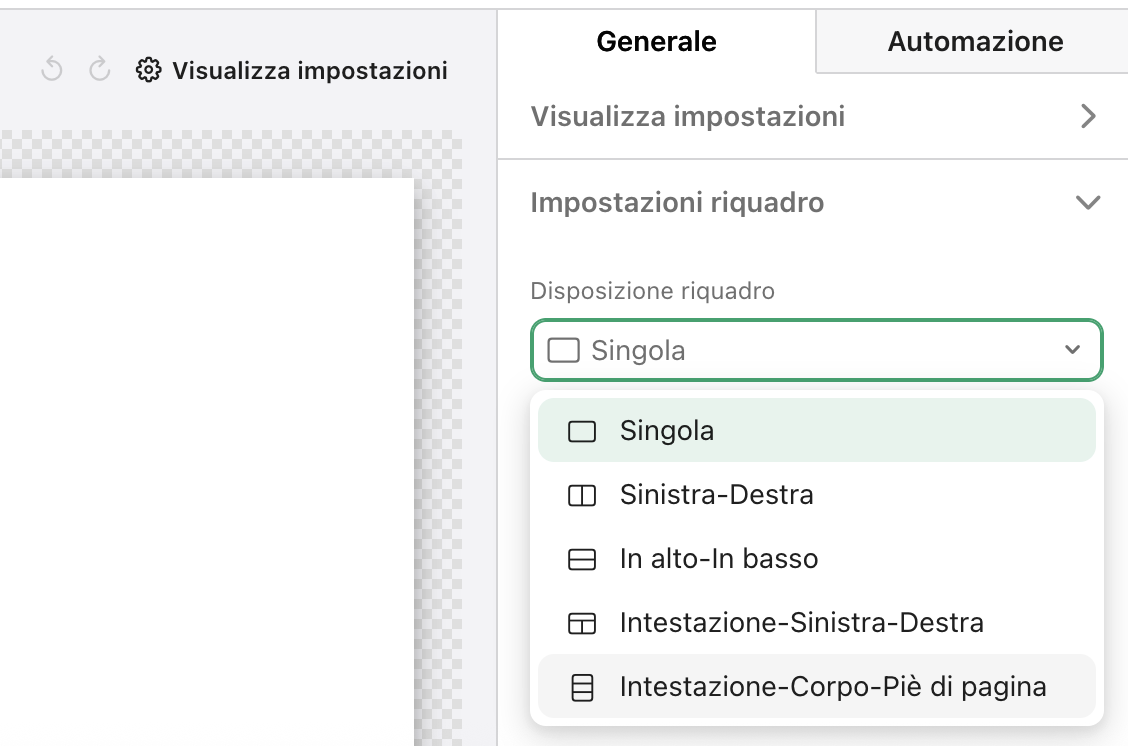Click the settings gear icon
The height and width of the screenshot is (746, 1128).
click(x=147, y=70)
